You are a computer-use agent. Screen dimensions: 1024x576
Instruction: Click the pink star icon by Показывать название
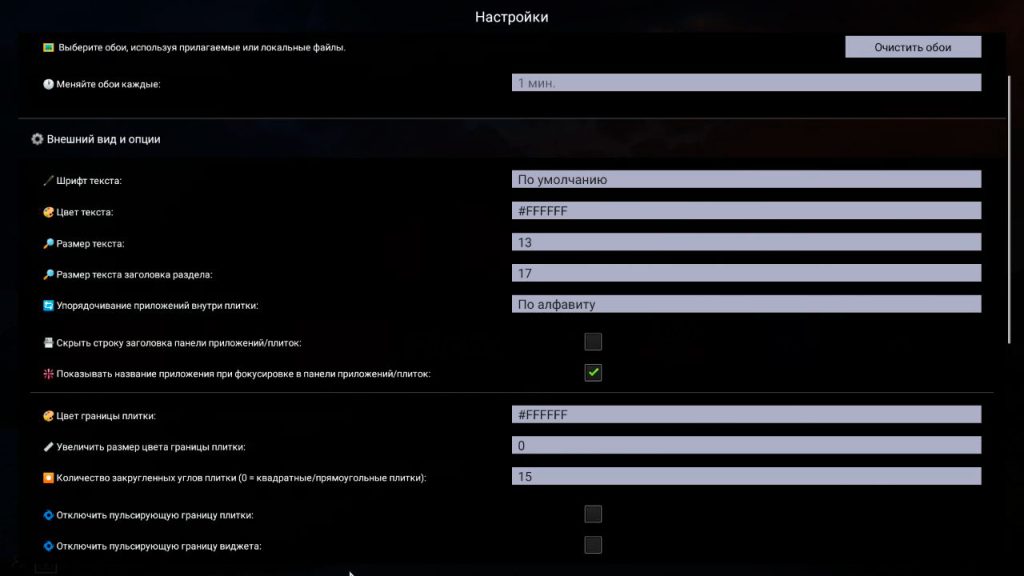point(48,374)
